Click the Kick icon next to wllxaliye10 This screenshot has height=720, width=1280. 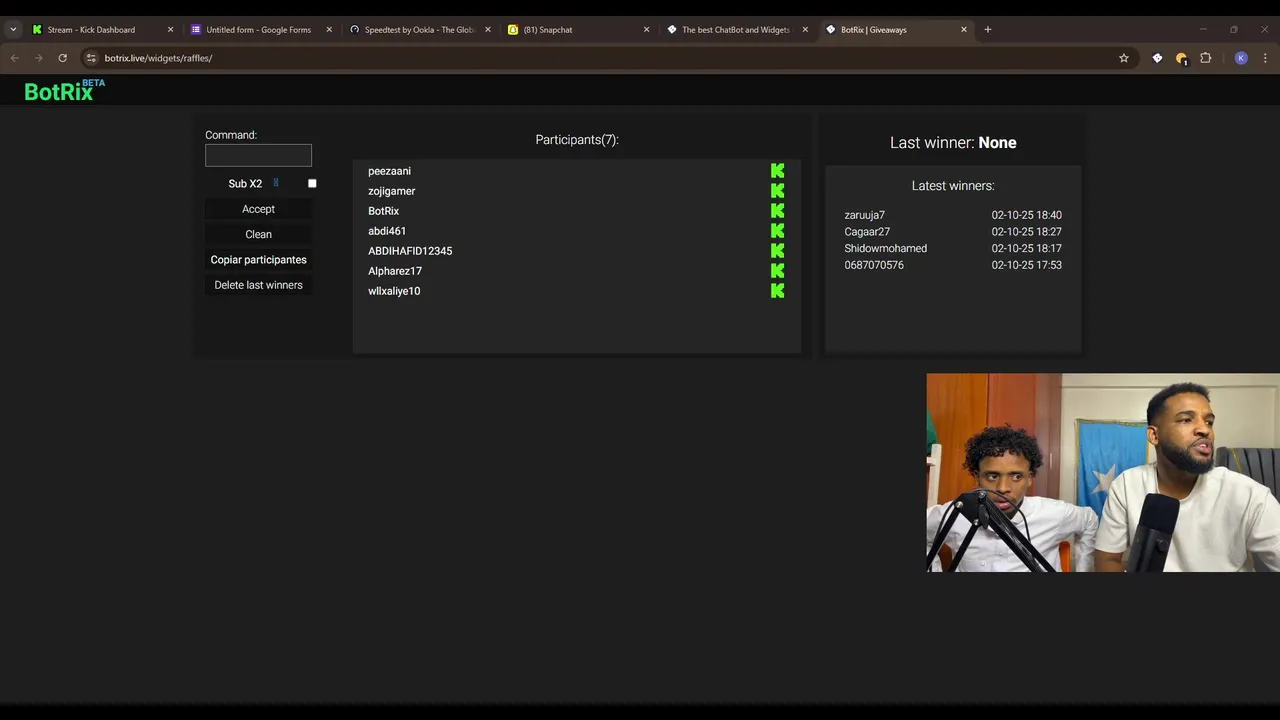[x=777, y=291]
